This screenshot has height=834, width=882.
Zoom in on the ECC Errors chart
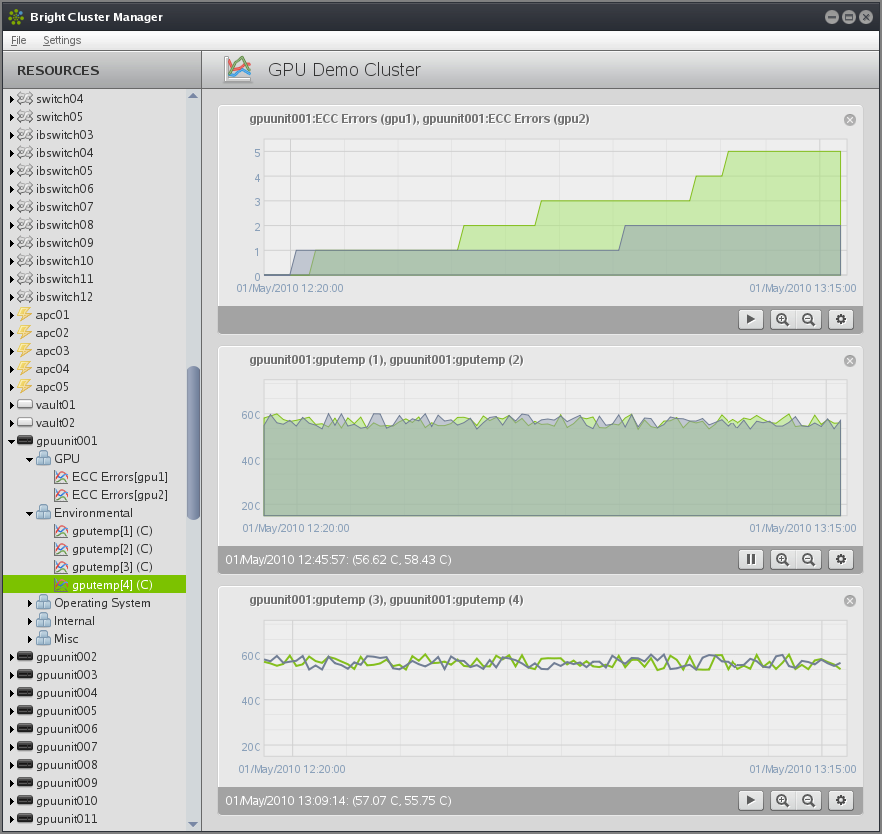tap(782, 319)
